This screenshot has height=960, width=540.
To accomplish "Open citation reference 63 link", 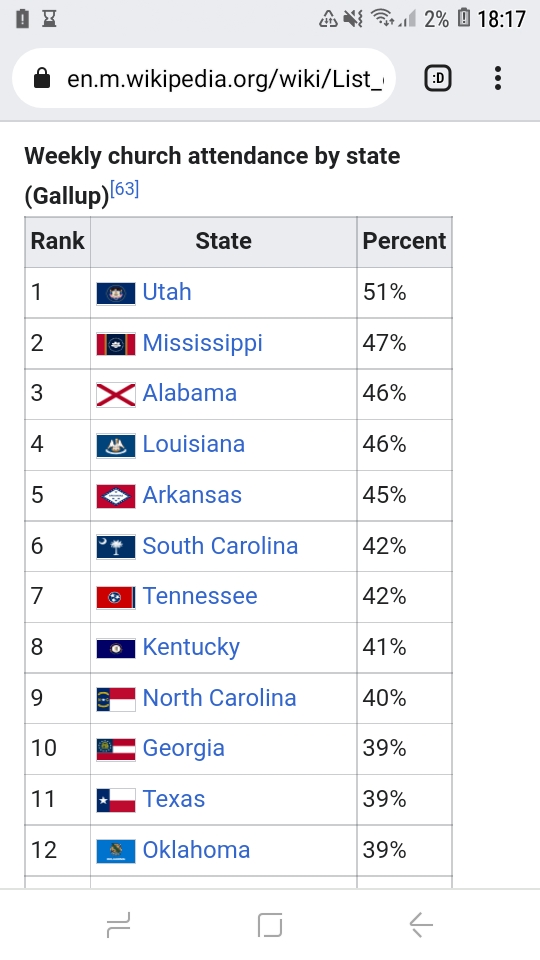I will click(125, 189).
